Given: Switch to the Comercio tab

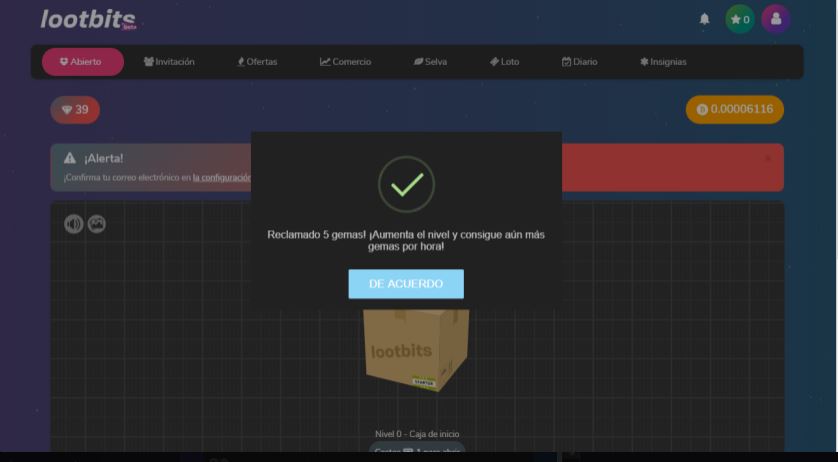Looking at the screenshot, I should click(345, 62).
